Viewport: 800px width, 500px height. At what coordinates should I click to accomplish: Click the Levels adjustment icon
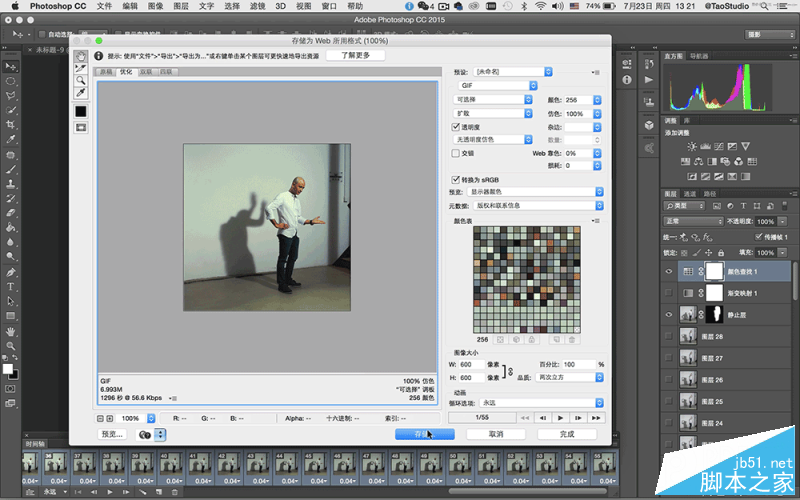tap(706, 146)
